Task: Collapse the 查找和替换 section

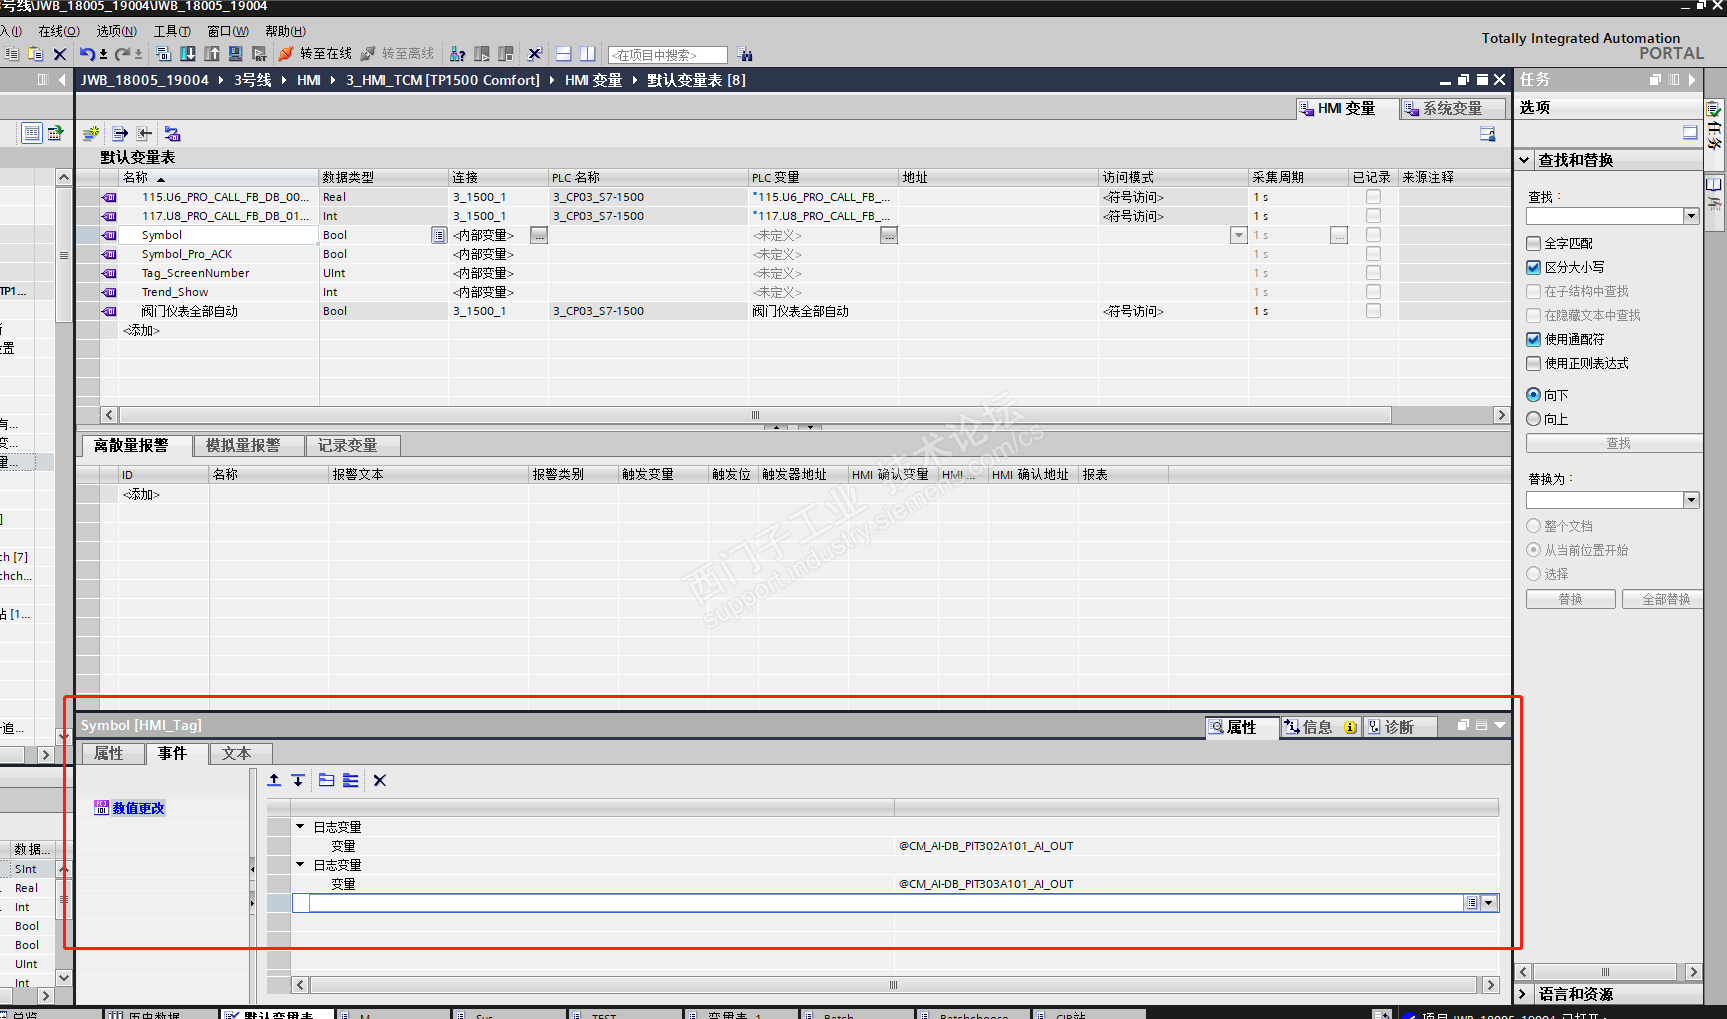Action: 1524,160
